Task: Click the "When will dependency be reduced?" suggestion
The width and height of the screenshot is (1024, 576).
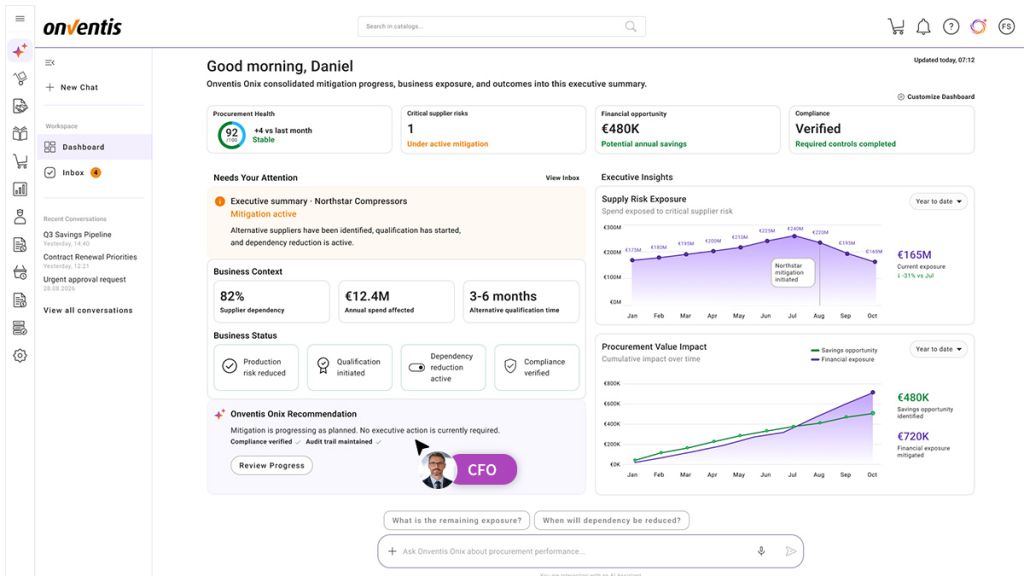Action: point(611,520)
